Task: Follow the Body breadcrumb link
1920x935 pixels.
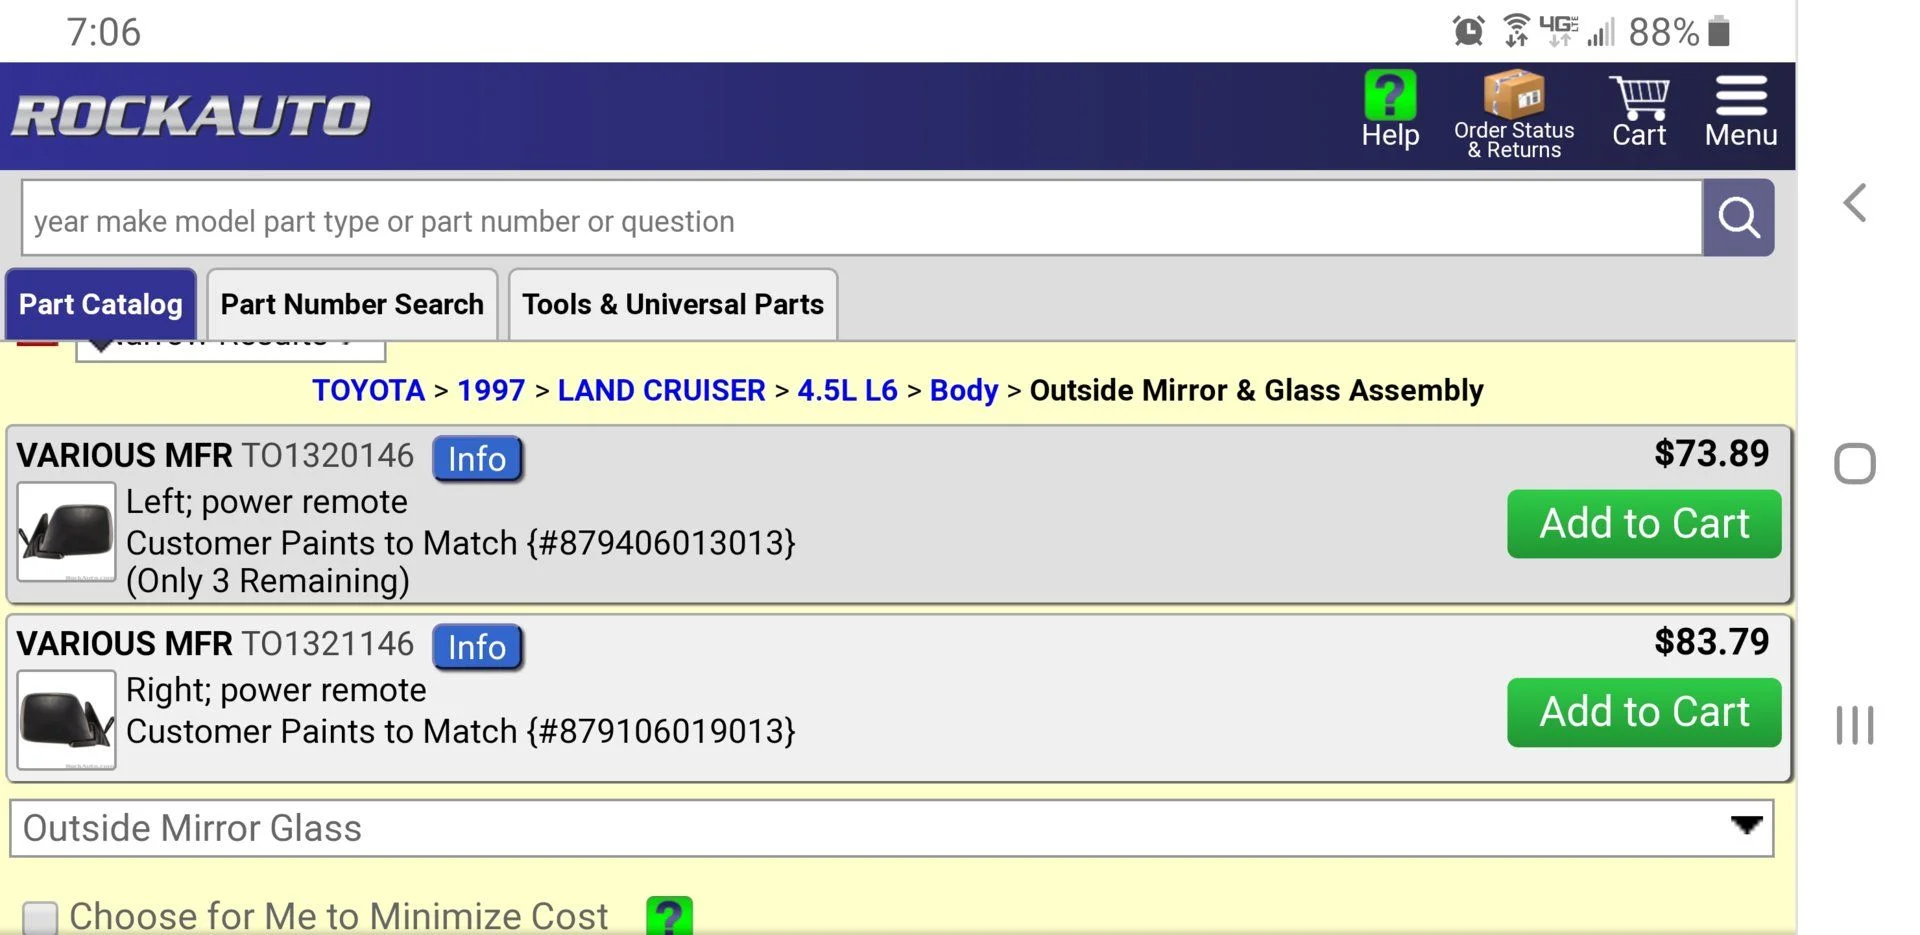Action: point(964,390)
